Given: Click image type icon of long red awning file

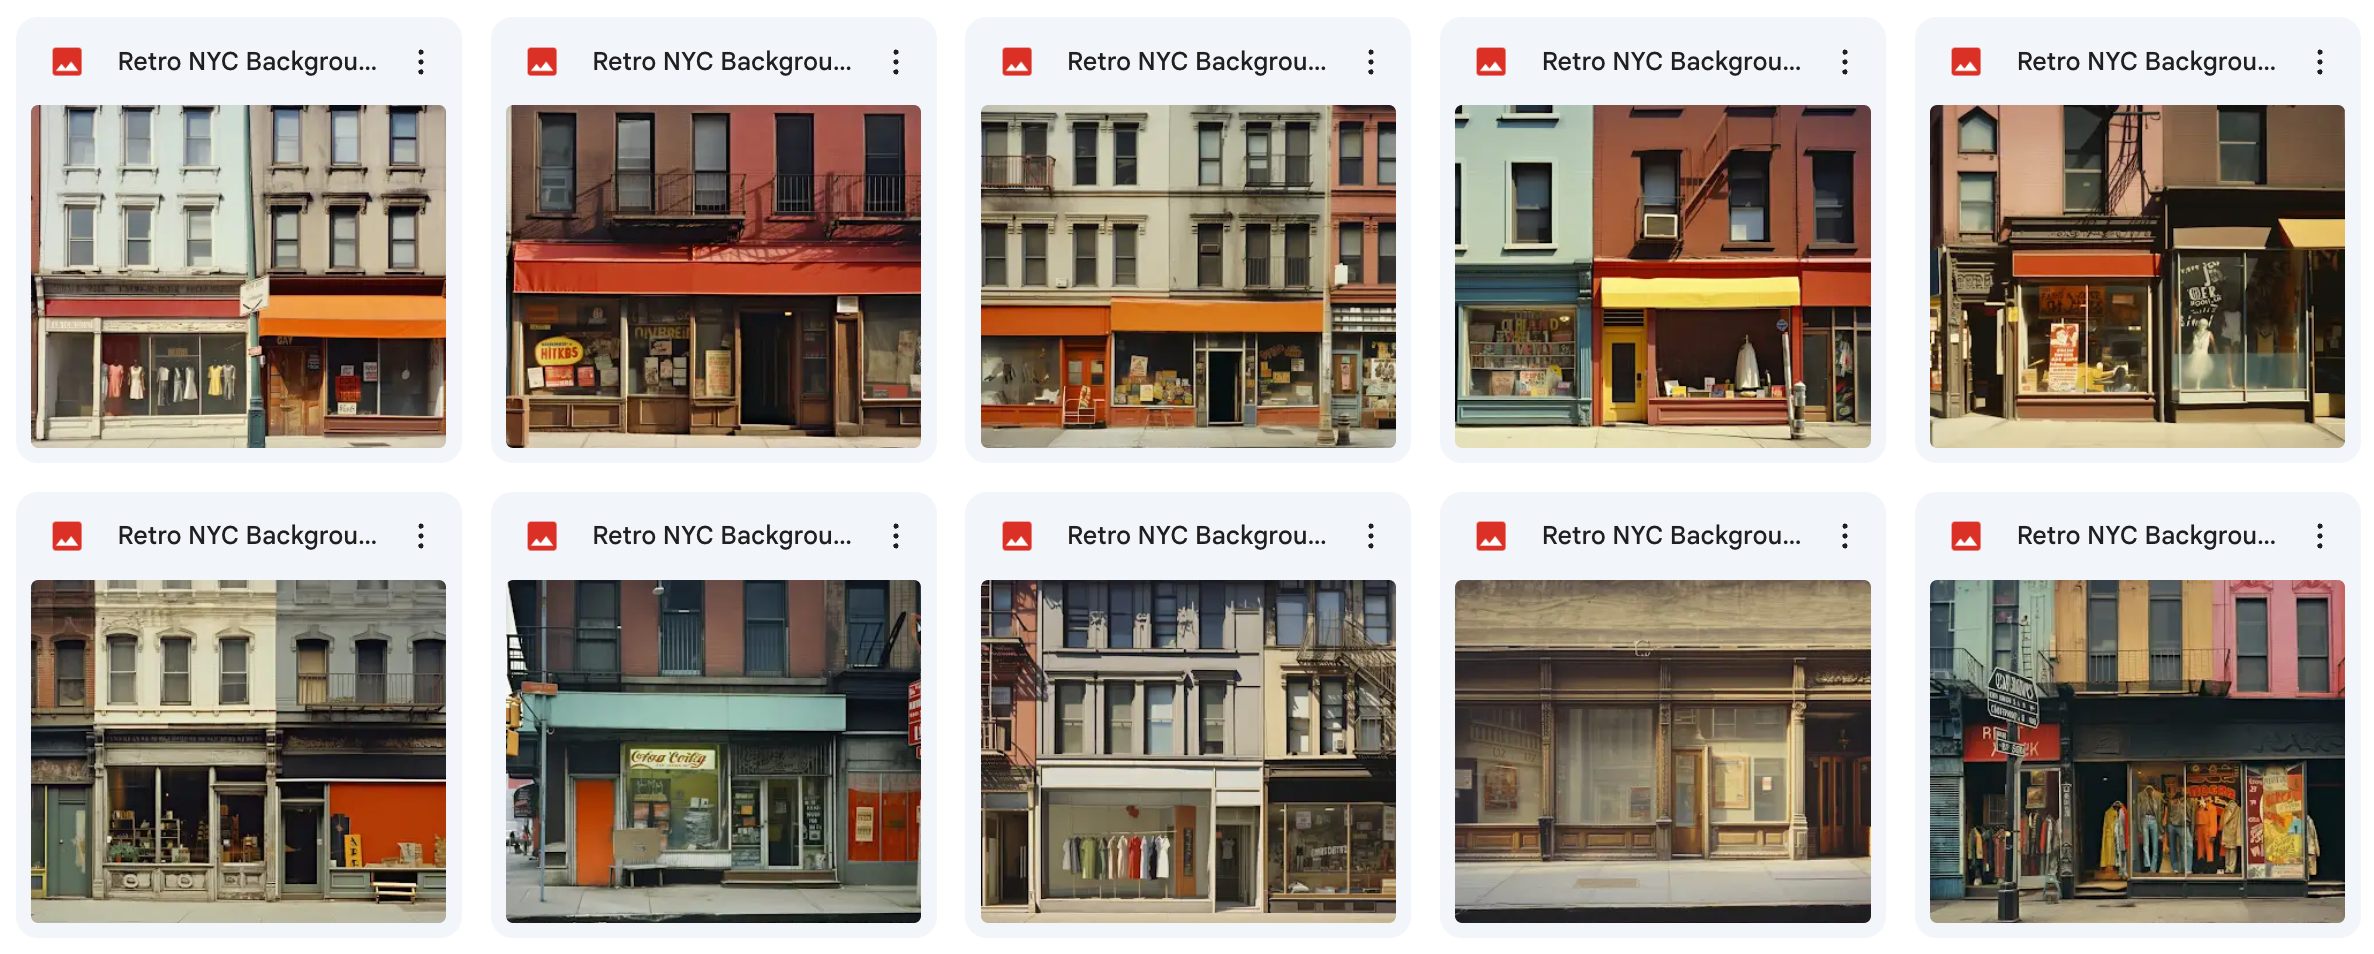Looking at the screenshot, I should tap(542, 62).
